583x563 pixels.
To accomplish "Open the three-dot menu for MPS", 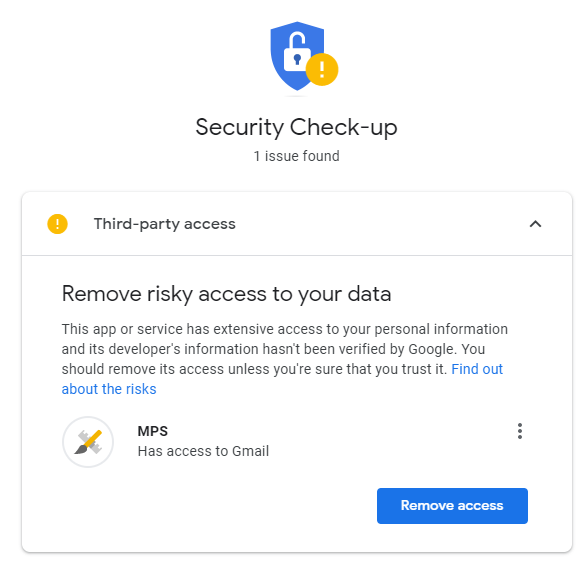I will [520, 431].
